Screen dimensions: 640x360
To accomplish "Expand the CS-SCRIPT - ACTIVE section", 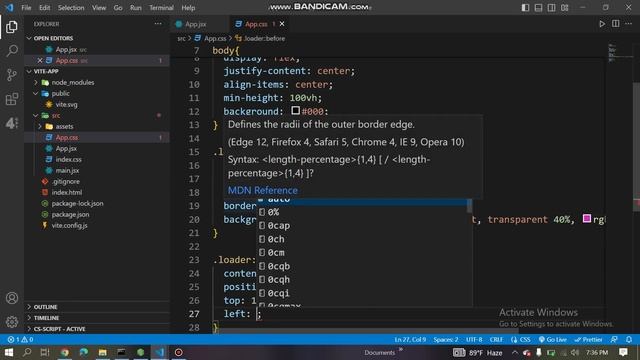I will coord(60,329).
